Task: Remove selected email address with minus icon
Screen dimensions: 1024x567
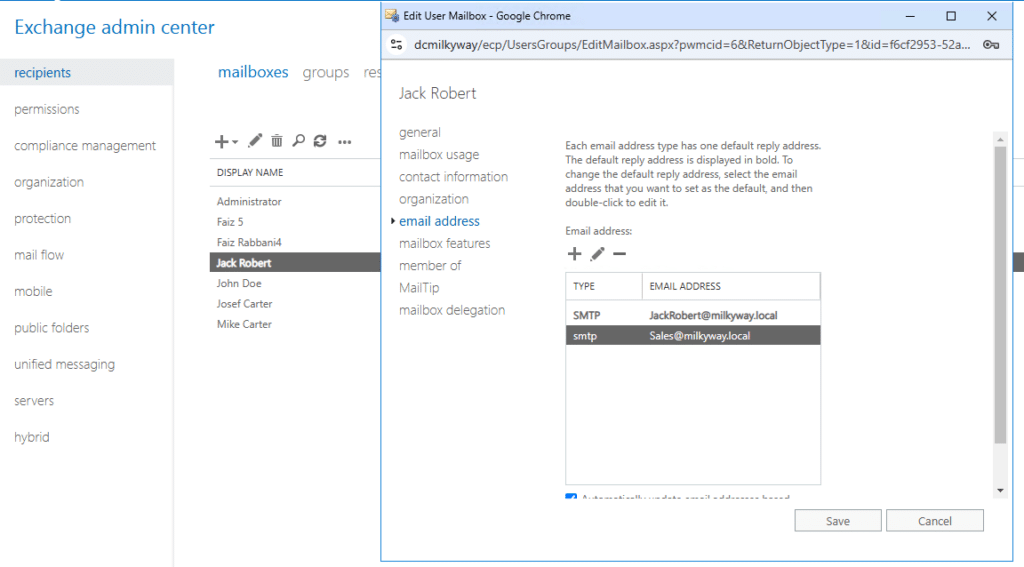Action: [619, 253]
